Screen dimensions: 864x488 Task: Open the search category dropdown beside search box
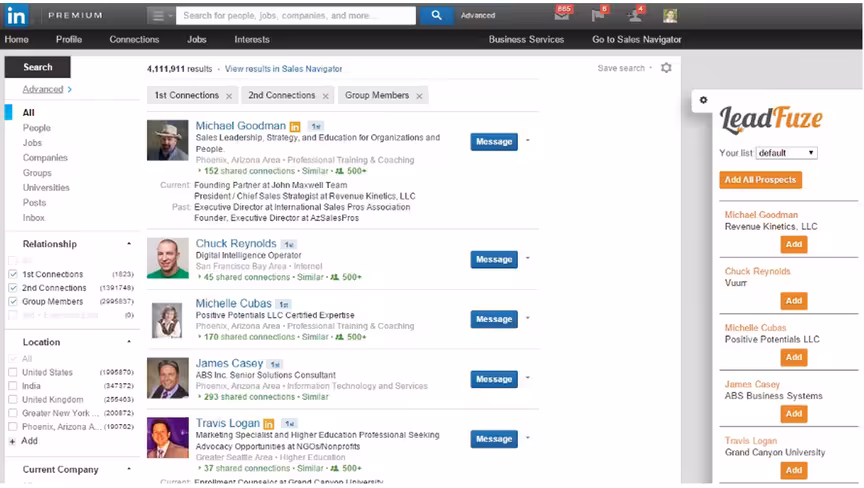tap(161, 15)
